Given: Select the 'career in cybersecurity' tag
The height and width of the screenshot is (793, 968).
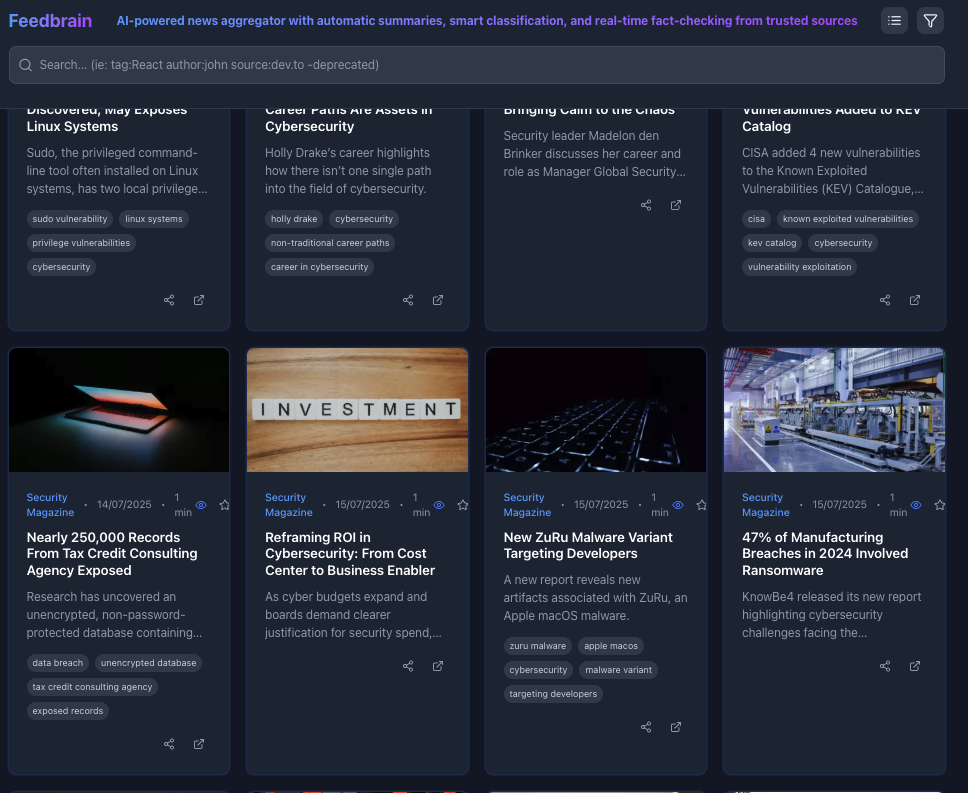Looking at the screenshot, I should (x=319, y=267).
